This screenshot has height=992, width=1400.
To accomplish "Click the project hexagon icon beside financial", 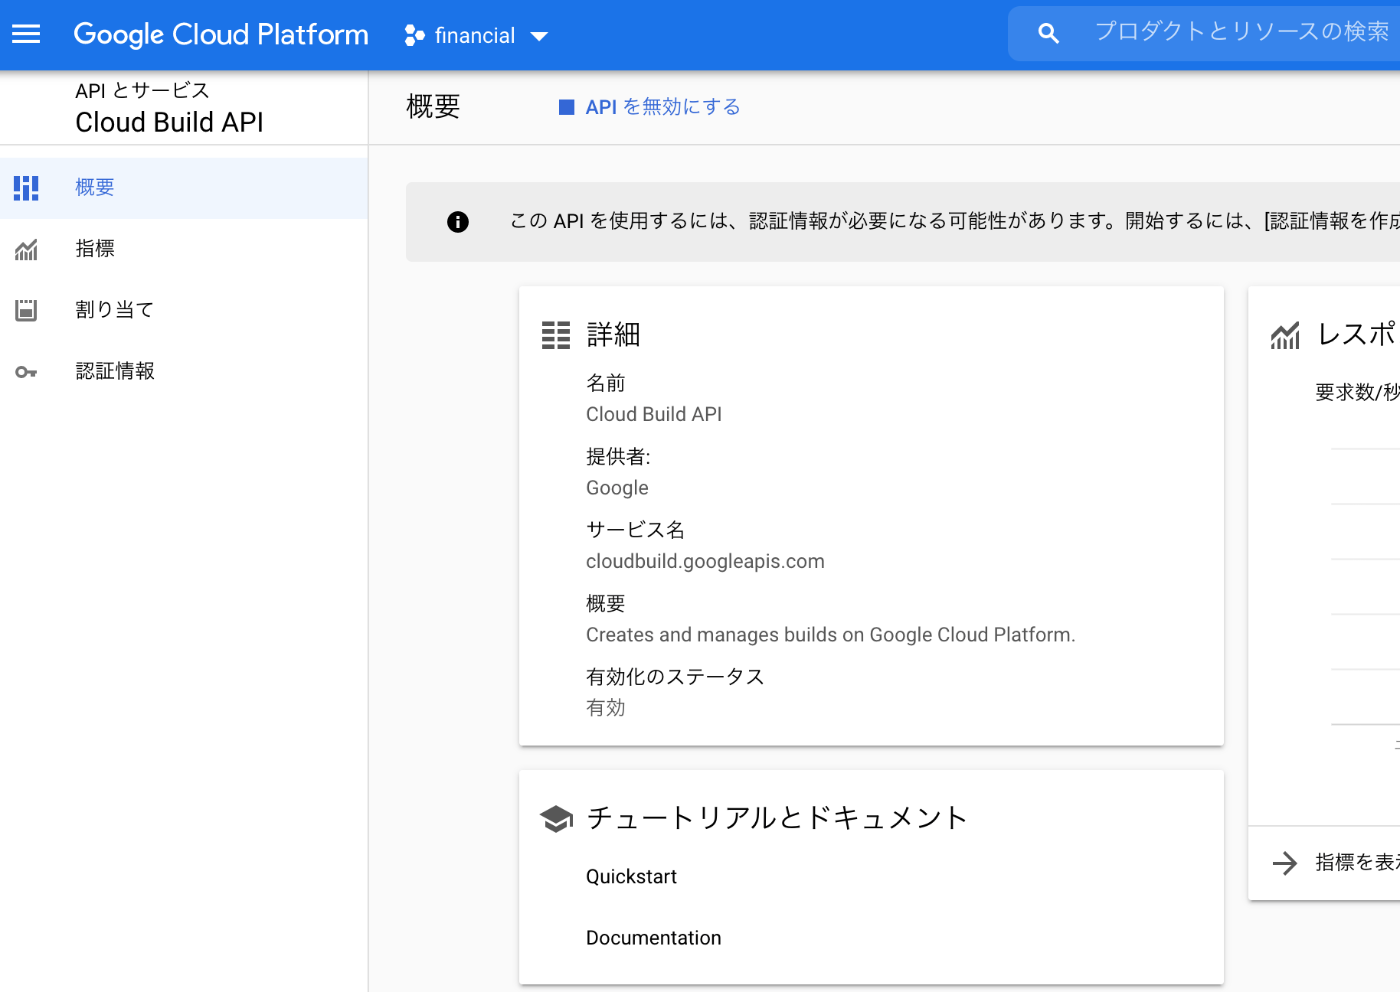I will click(414, 36).
